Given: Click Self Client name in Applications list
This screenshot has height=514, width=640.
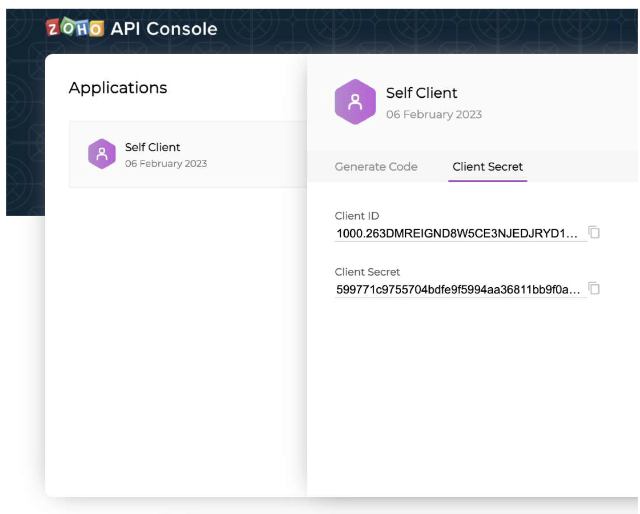Looking at the screenshot, I should (152, 147).
